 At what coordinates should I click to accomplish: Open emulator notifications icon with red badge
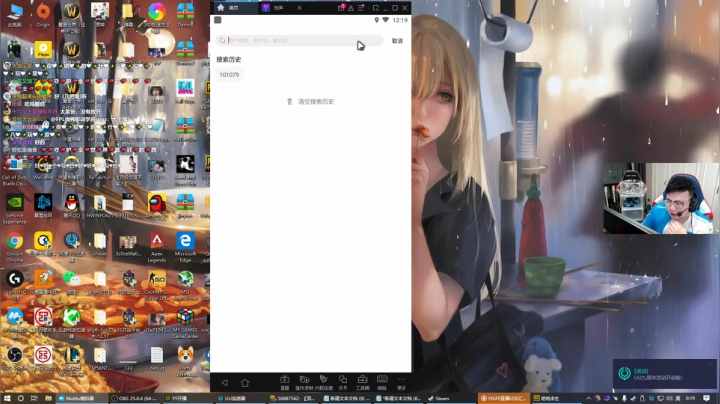341,8
